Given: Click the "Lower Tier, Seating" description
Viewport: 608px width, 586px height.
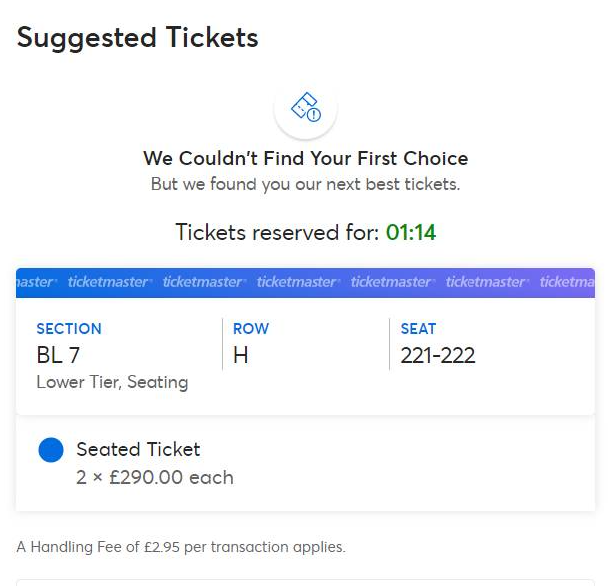Looking at the screenshot, I should tap(112, 382).
